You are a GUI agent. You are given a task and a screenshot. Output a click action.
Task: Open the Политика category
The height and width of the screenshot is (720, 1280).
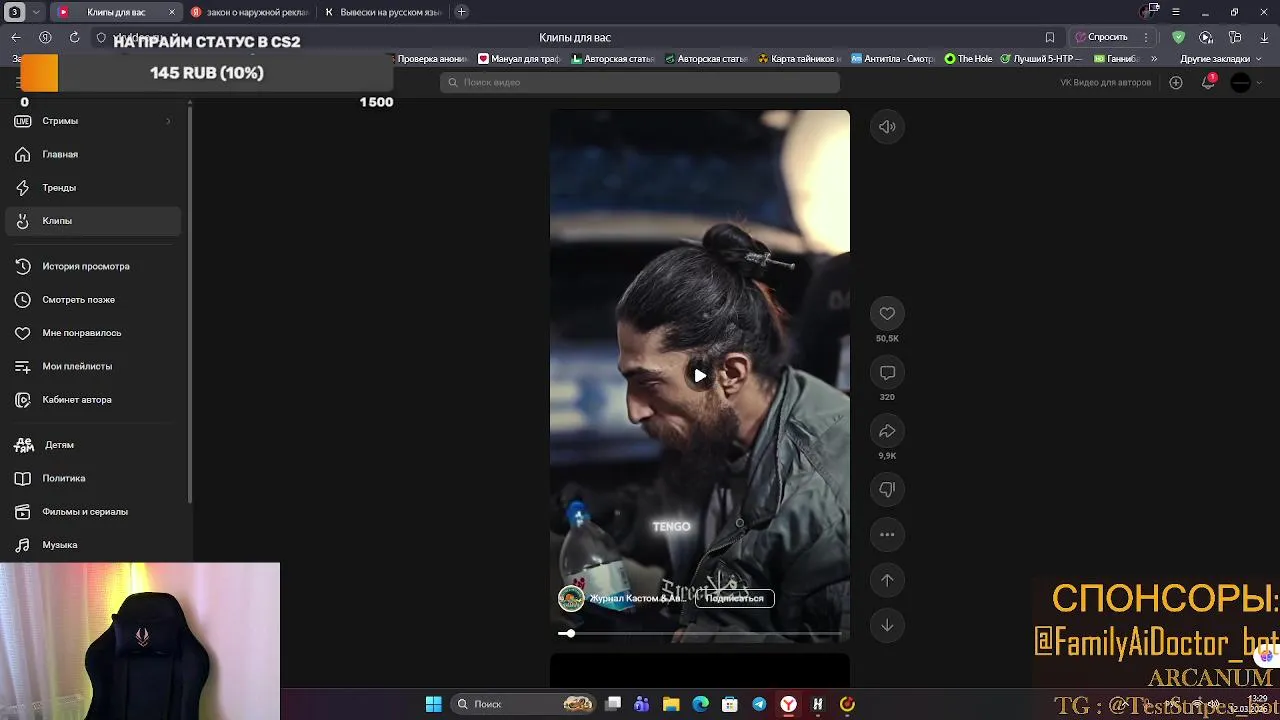click(x=92, y=478)
